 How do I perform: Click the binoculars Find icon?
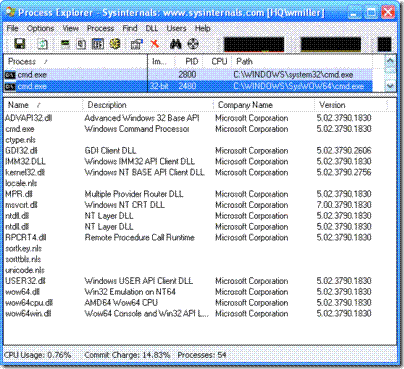point(176,44)
